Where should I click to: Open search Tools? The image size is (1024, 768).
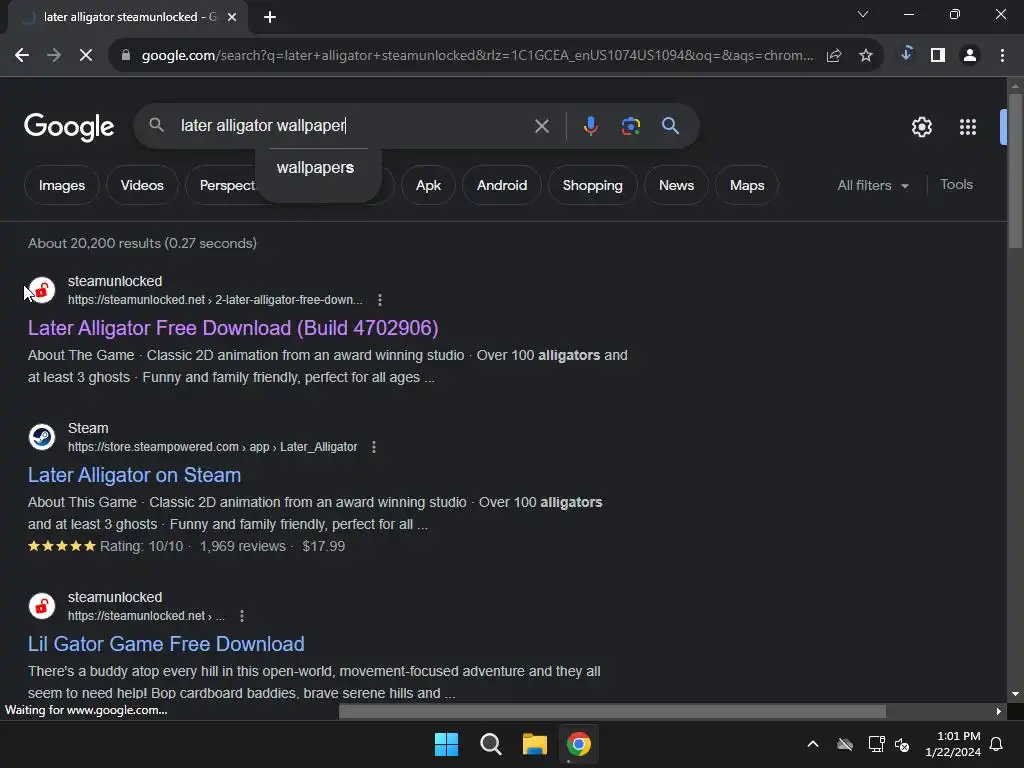pyautogui.click(x=956, y=185)
